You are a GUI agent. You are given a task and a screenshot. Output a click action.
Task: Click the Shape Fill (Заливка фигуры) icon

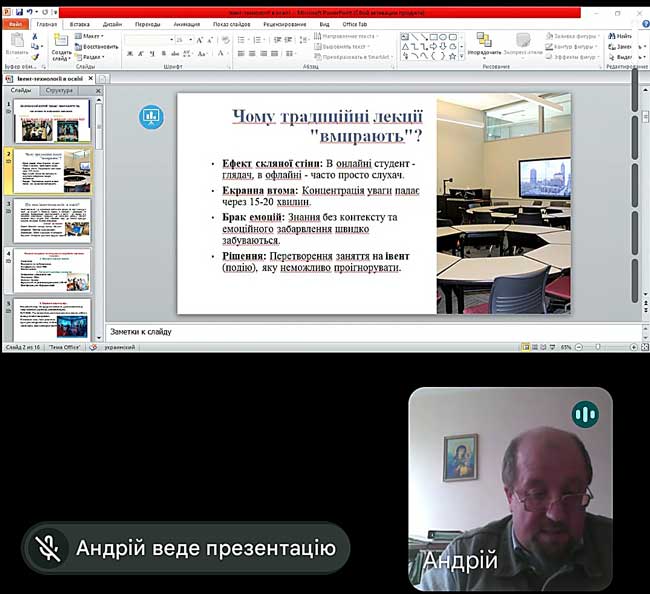pyautogui.click(x=546, y=36)
